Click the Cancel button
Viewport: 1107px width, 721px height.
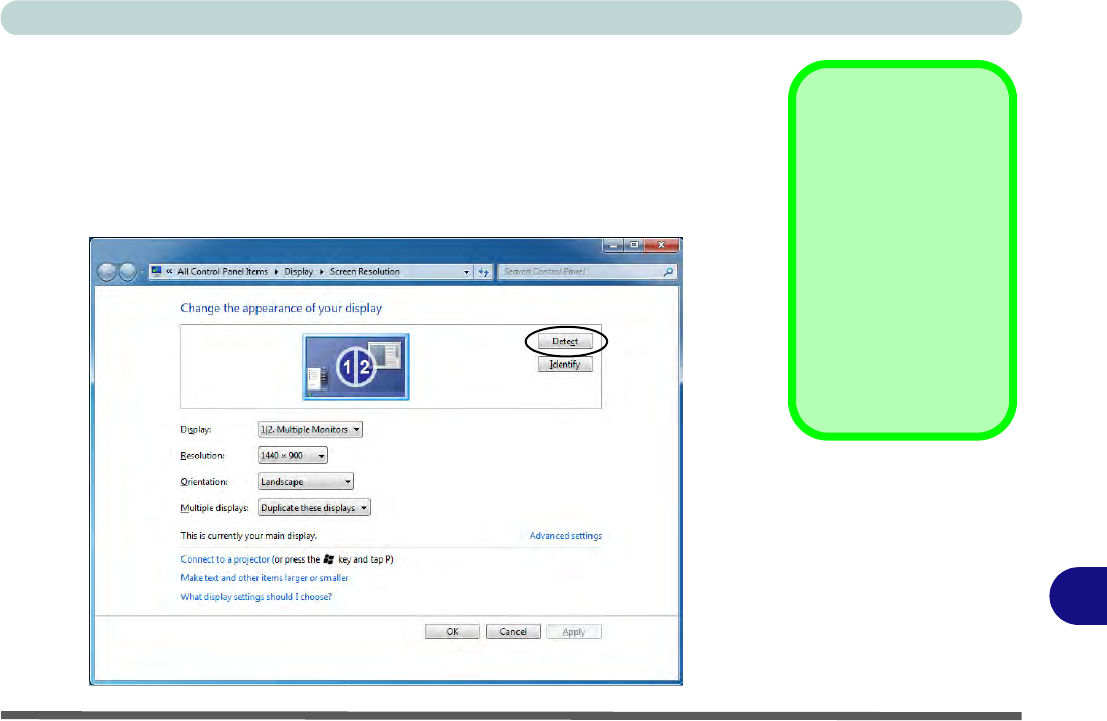coord(513,632)
